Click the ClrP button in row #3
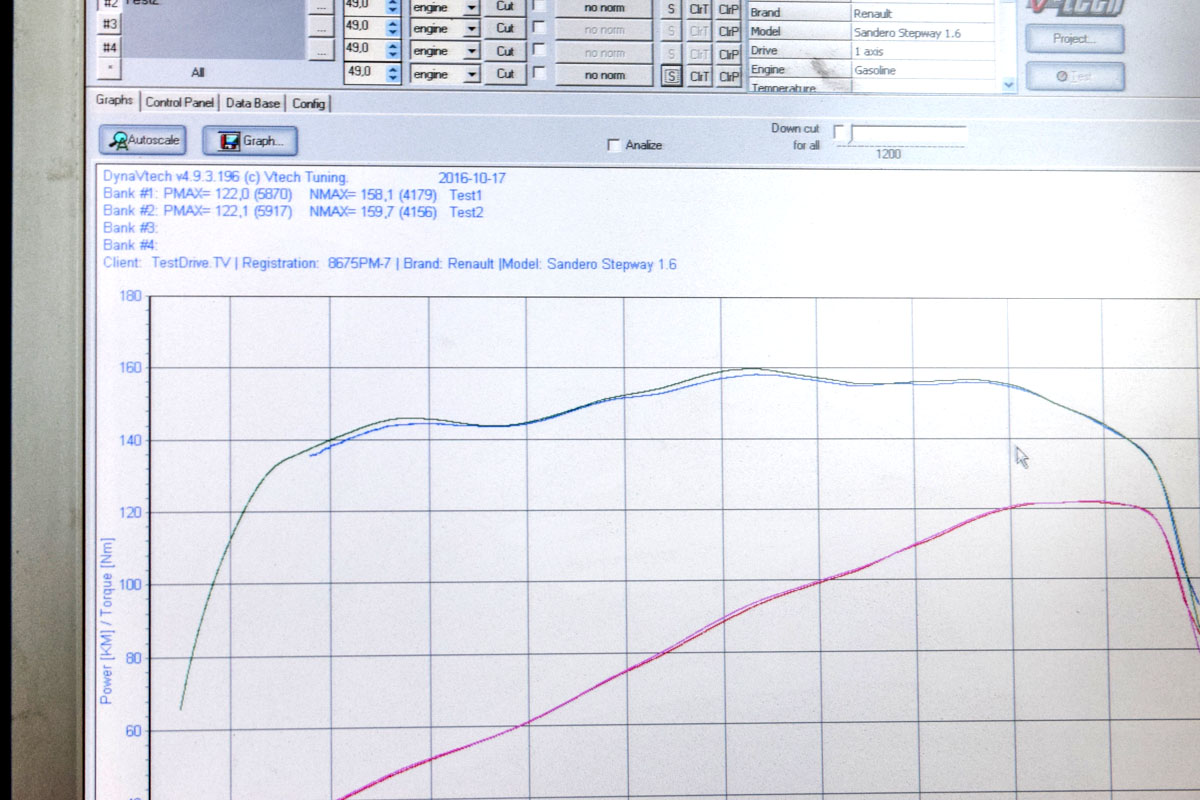 pos(729,30)
